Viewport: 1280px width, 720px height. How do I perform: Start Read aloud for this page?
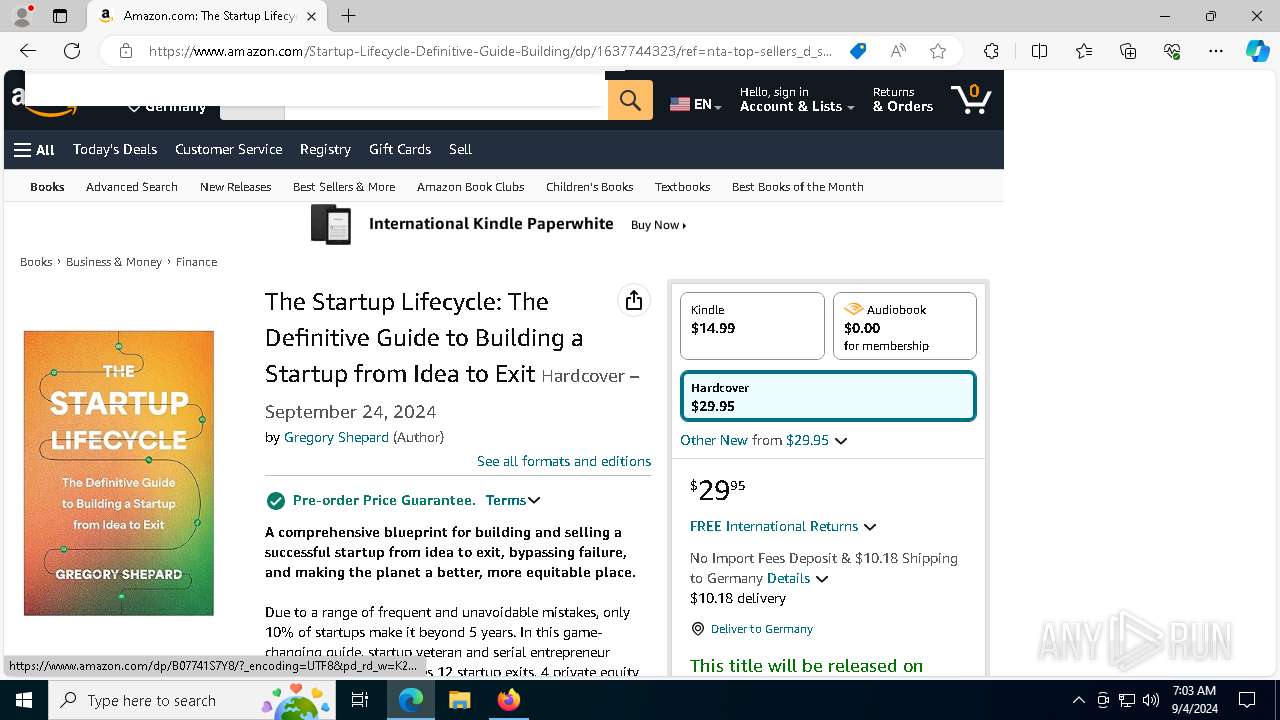[x=898, y=51]
